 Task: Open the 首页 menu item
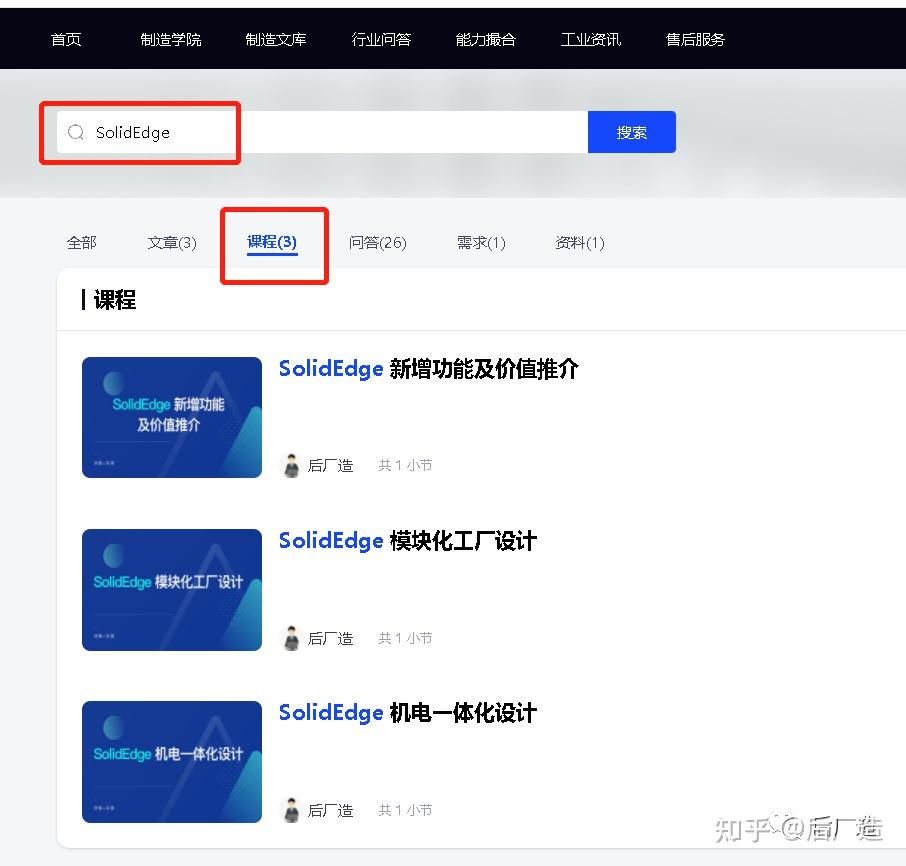[65, 39]
